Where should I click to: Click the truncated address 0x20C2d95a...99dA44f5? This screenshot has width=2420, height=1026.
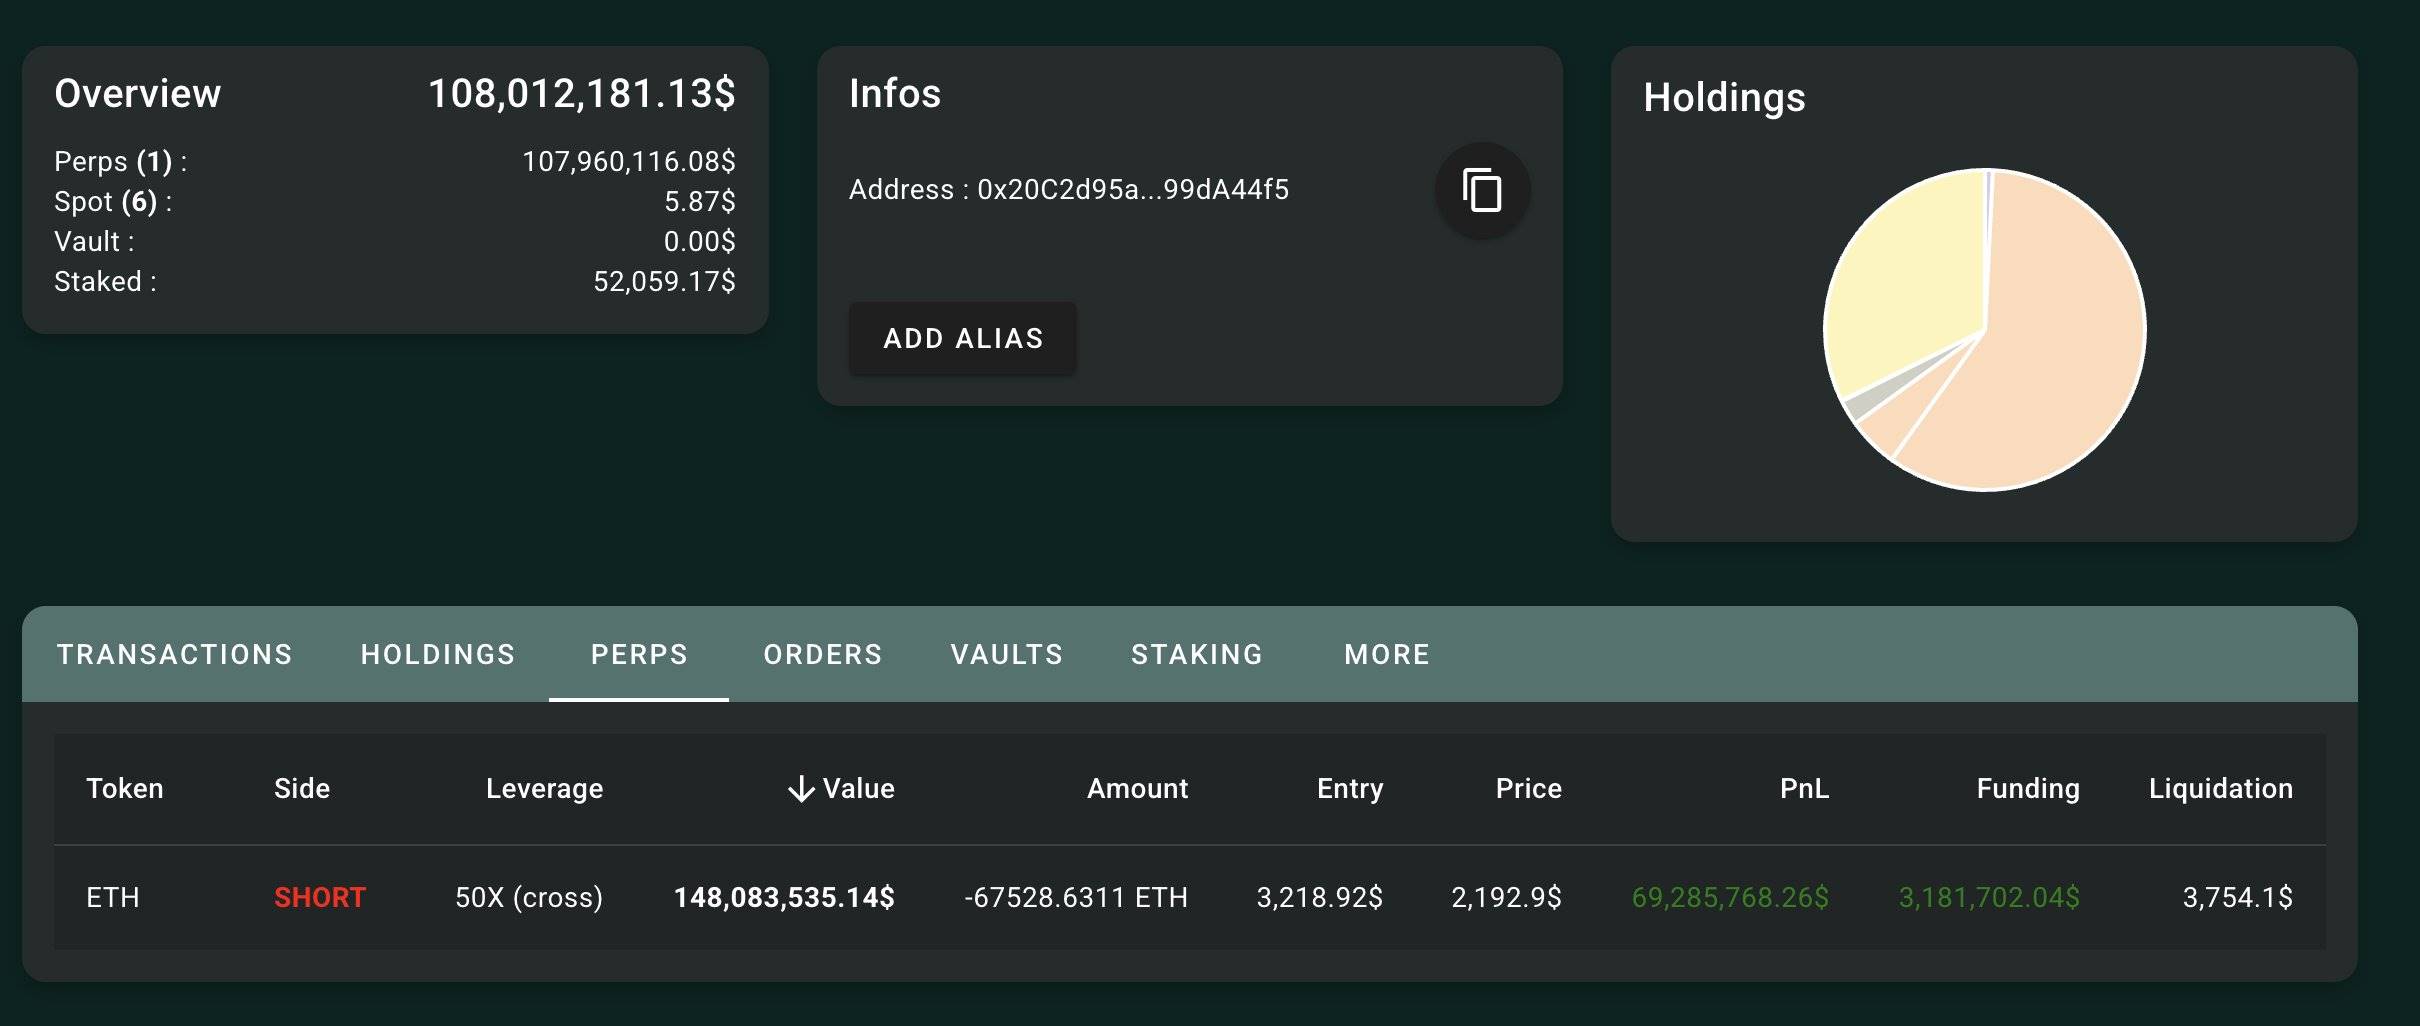(1069, 190)
